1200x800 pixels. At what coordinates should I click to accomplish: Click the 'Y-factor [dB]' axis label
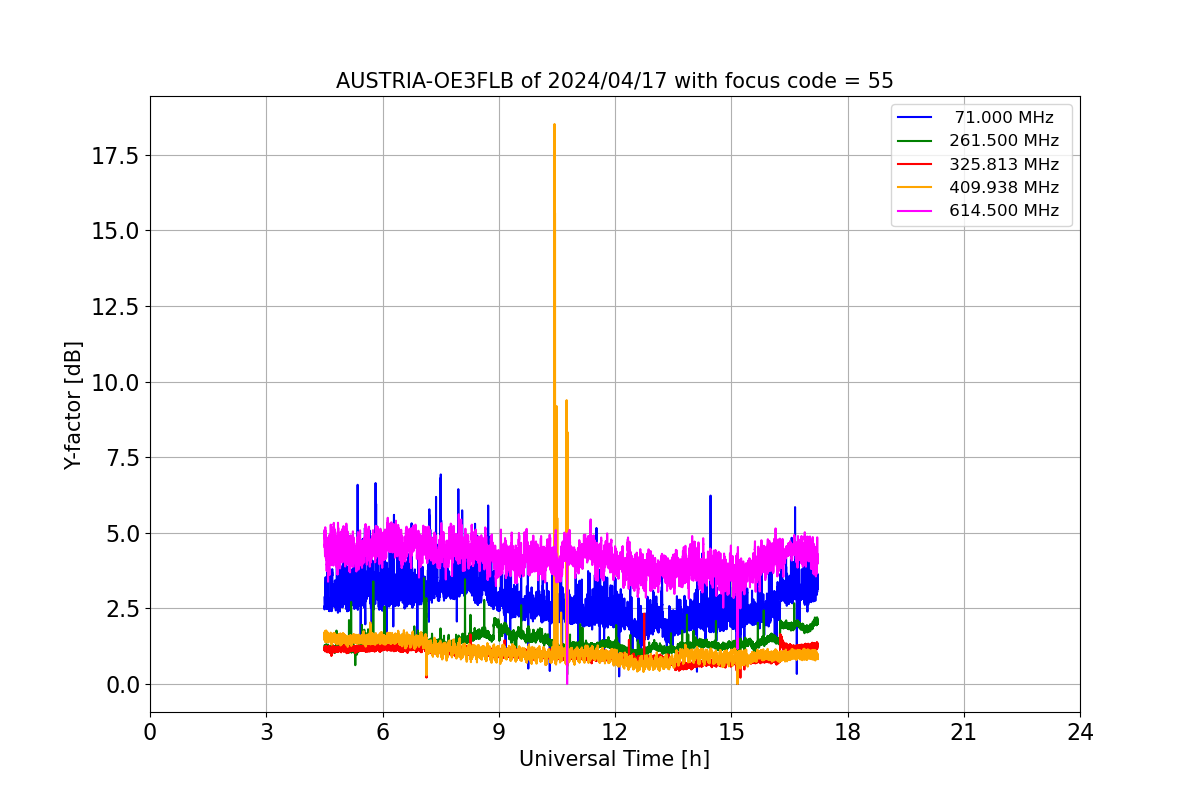click(73, 405)
